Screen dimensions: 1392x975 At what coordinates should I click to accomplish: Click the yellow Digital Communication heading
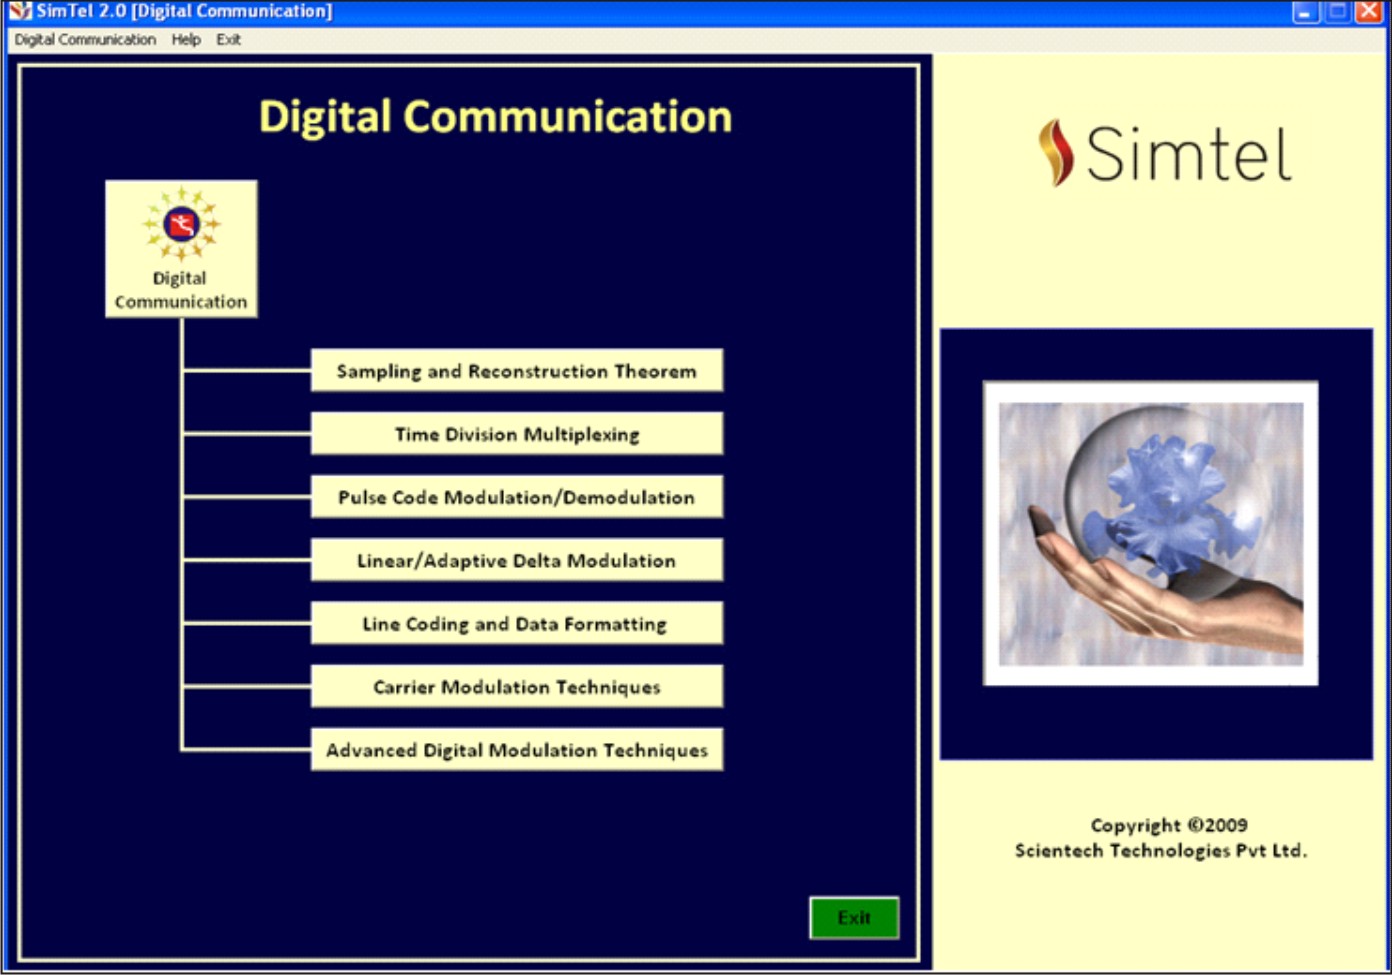(495, 117)
